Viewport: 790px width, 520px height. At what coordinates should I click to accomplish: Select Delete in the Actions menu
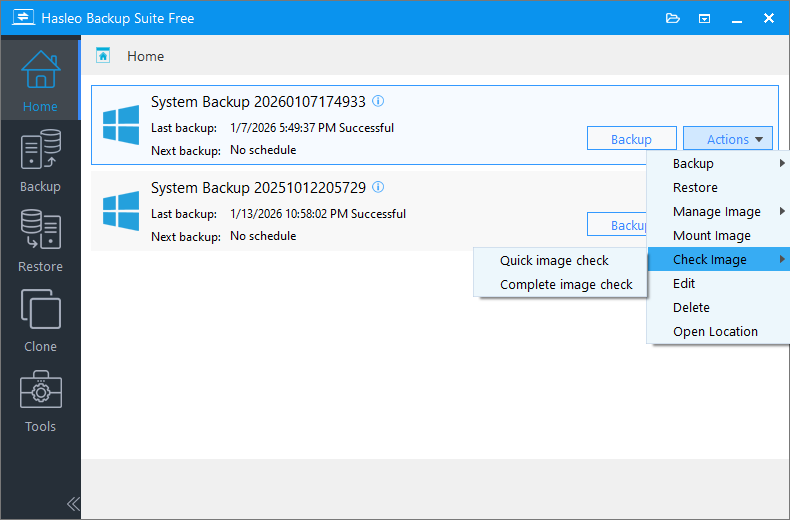coord(718,307)
